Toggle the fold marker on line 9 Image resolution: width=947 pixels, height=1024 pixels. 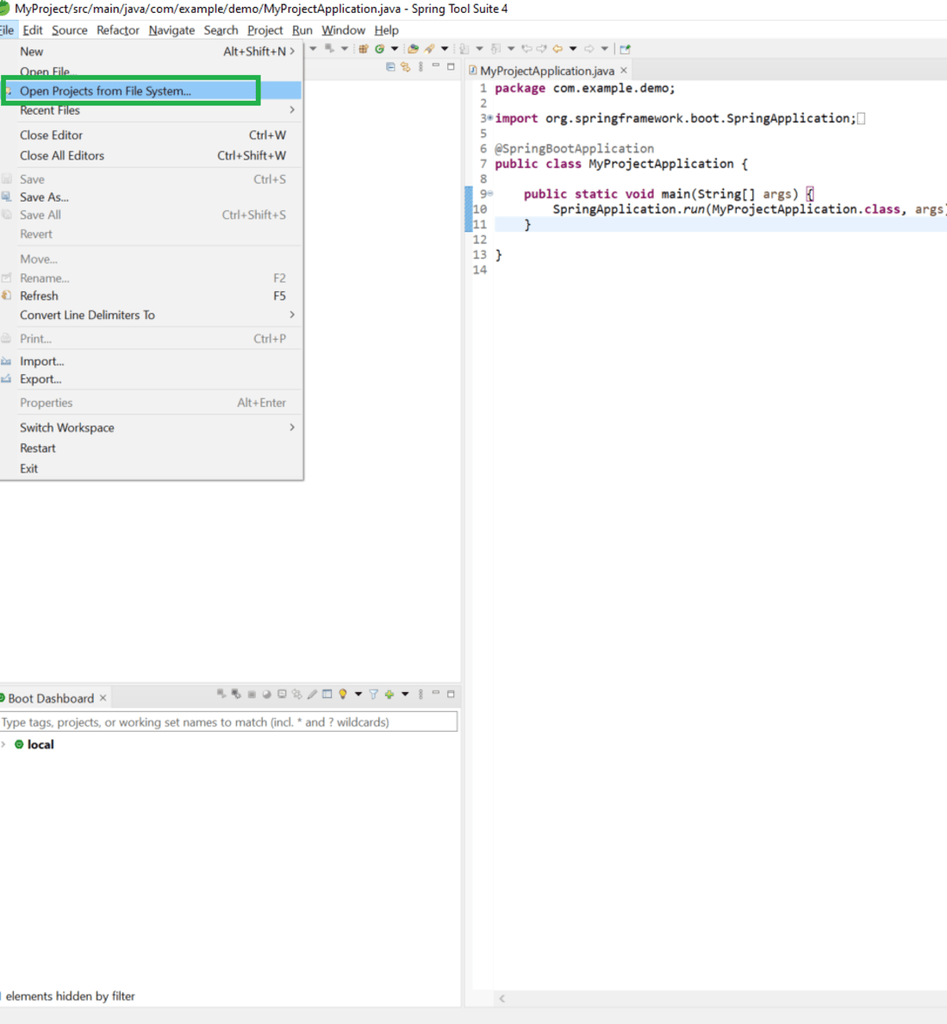click(x=490, y=194)
